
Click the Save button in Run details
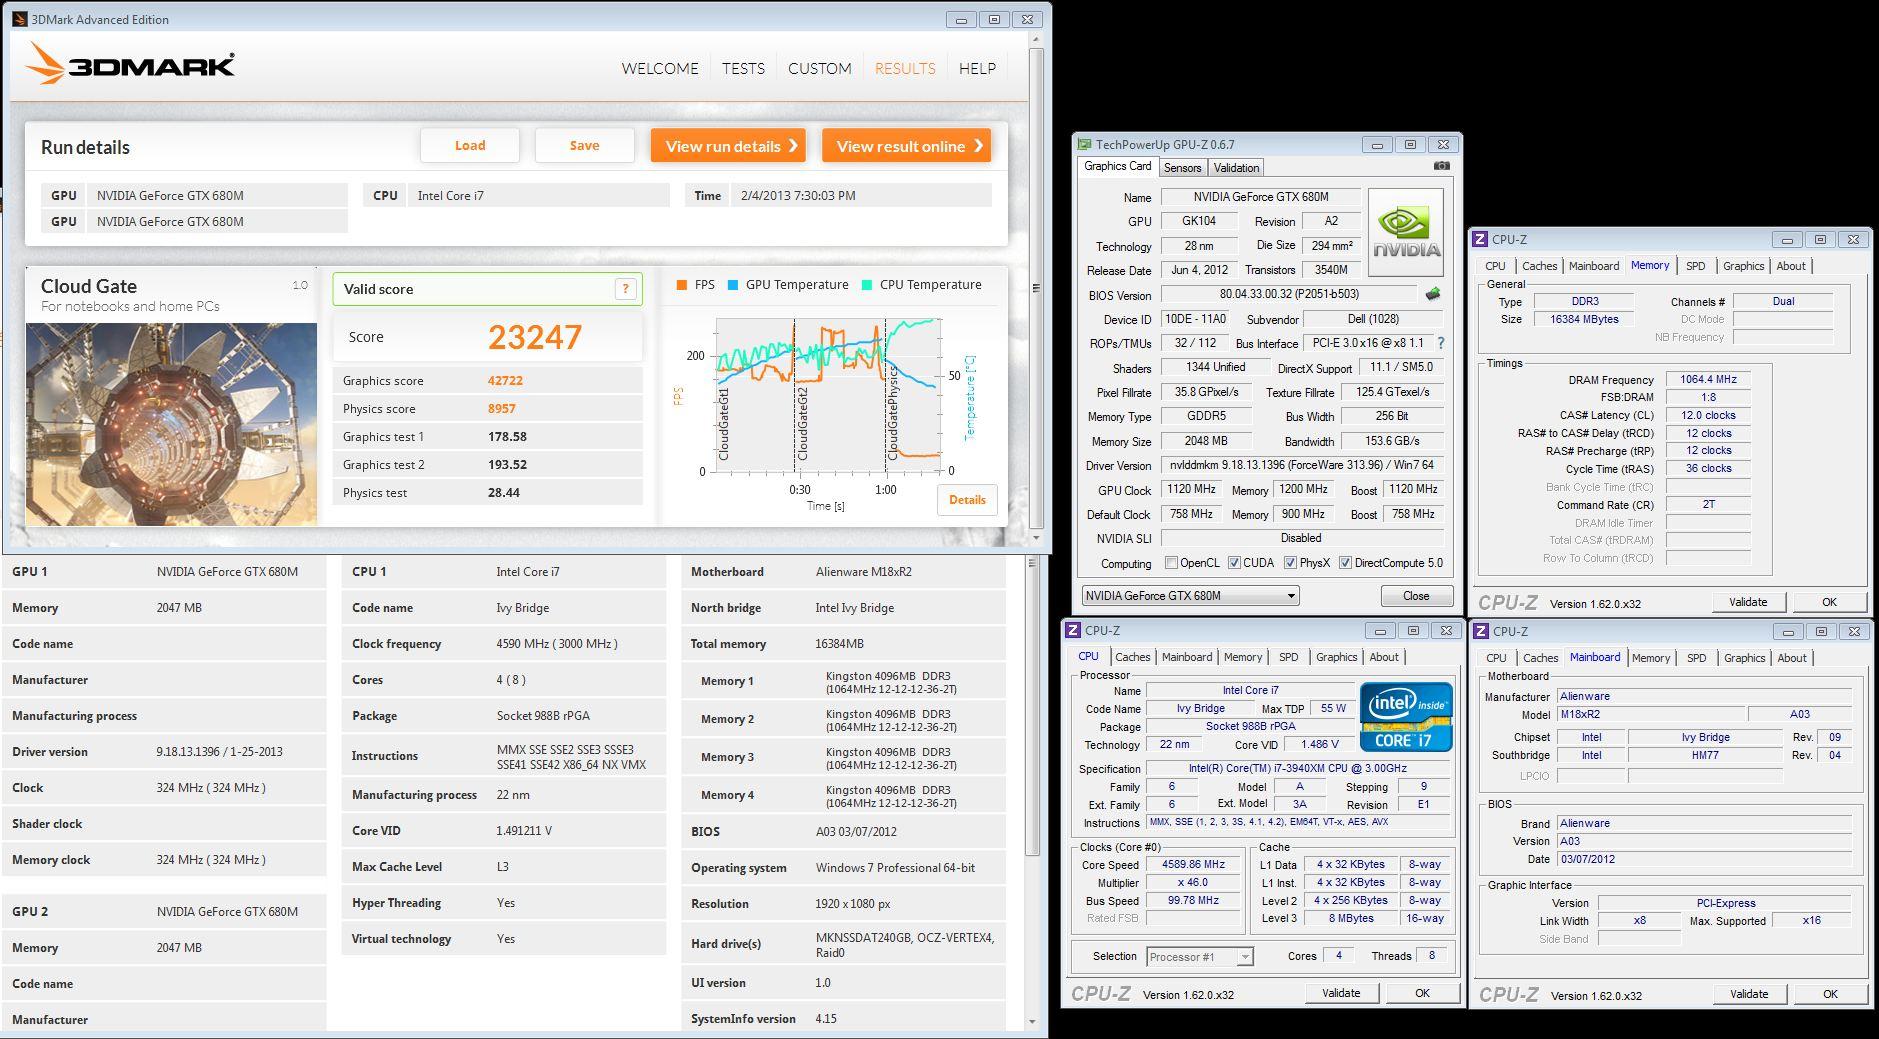[x=584, y=145]
